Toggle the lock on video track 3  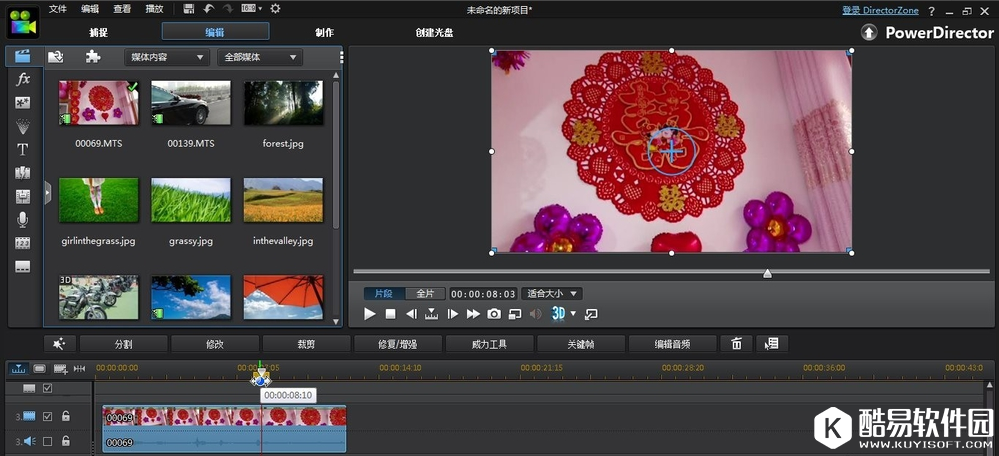[x=66, y=417]
